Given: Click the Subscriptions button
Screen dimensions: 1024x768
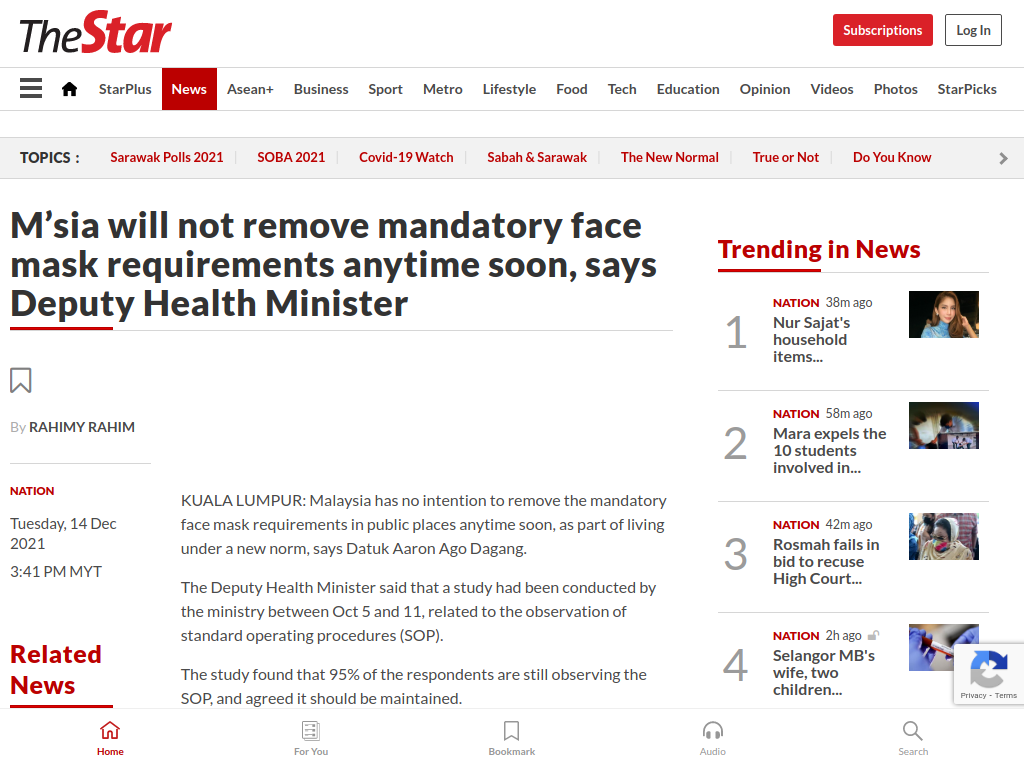Looking at the screenshot, I should (x=882, y=30).
